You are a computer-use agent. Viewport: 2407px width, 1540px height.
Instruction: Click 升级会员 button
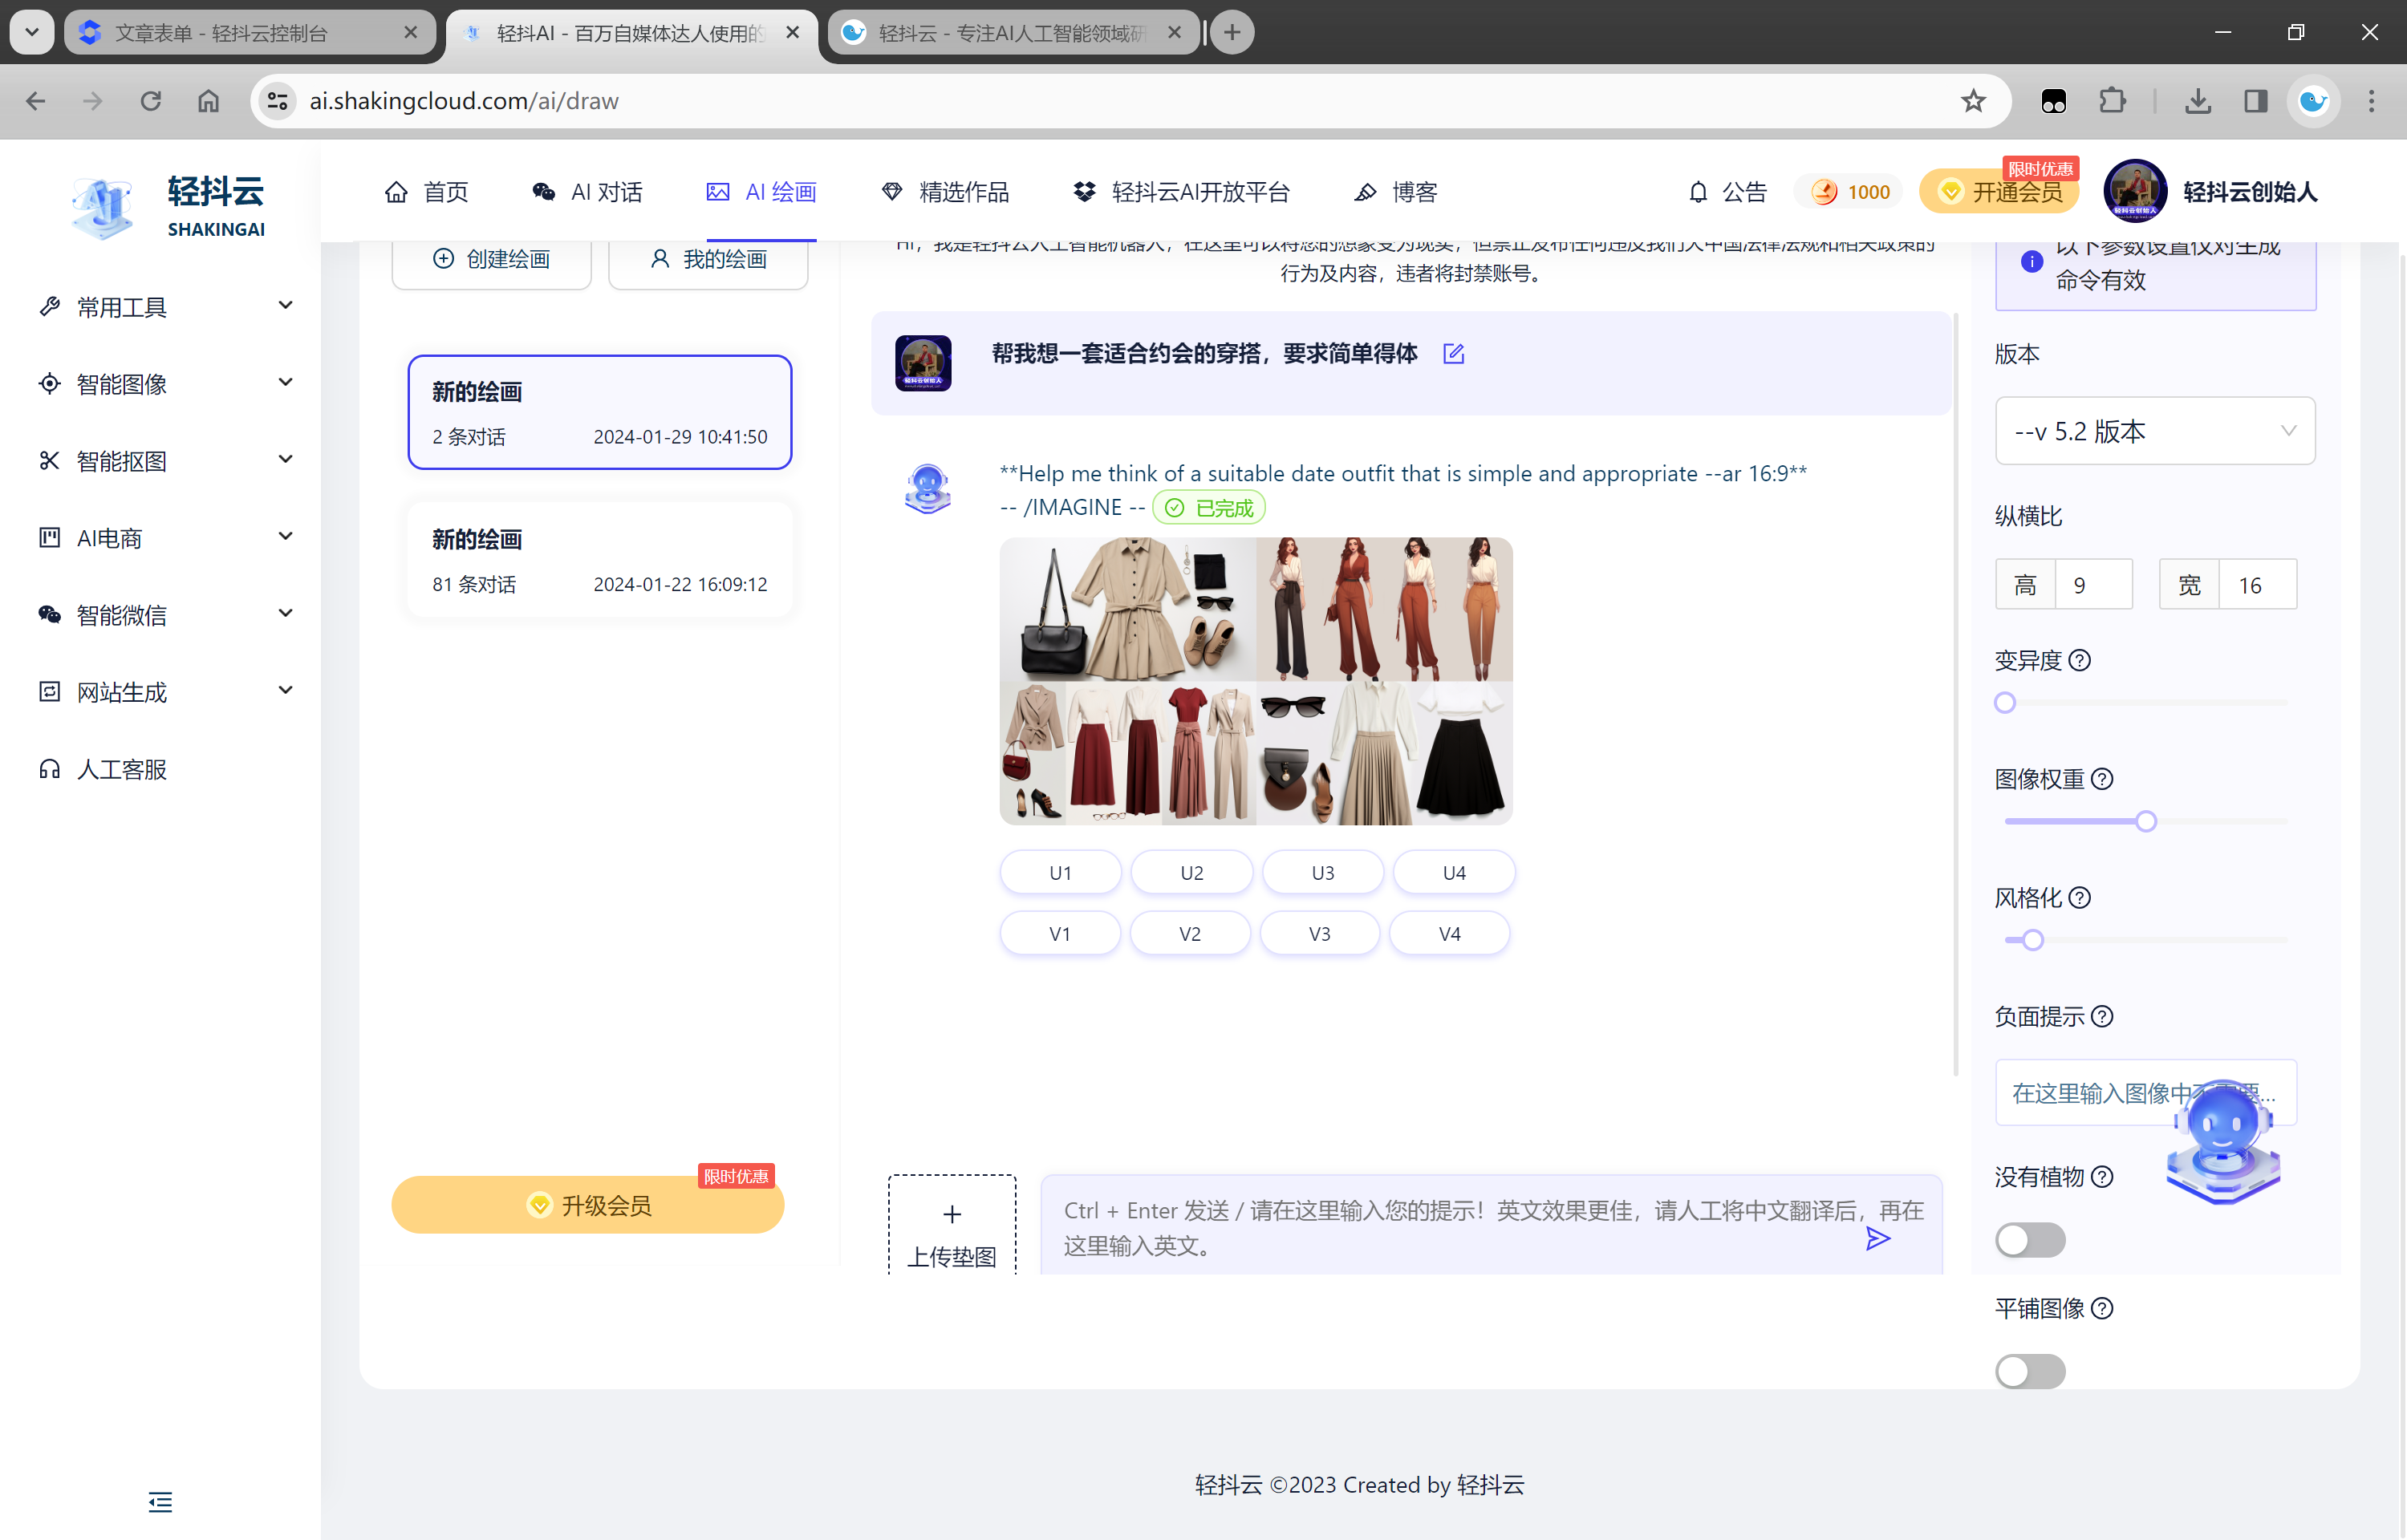(588, 1205)
